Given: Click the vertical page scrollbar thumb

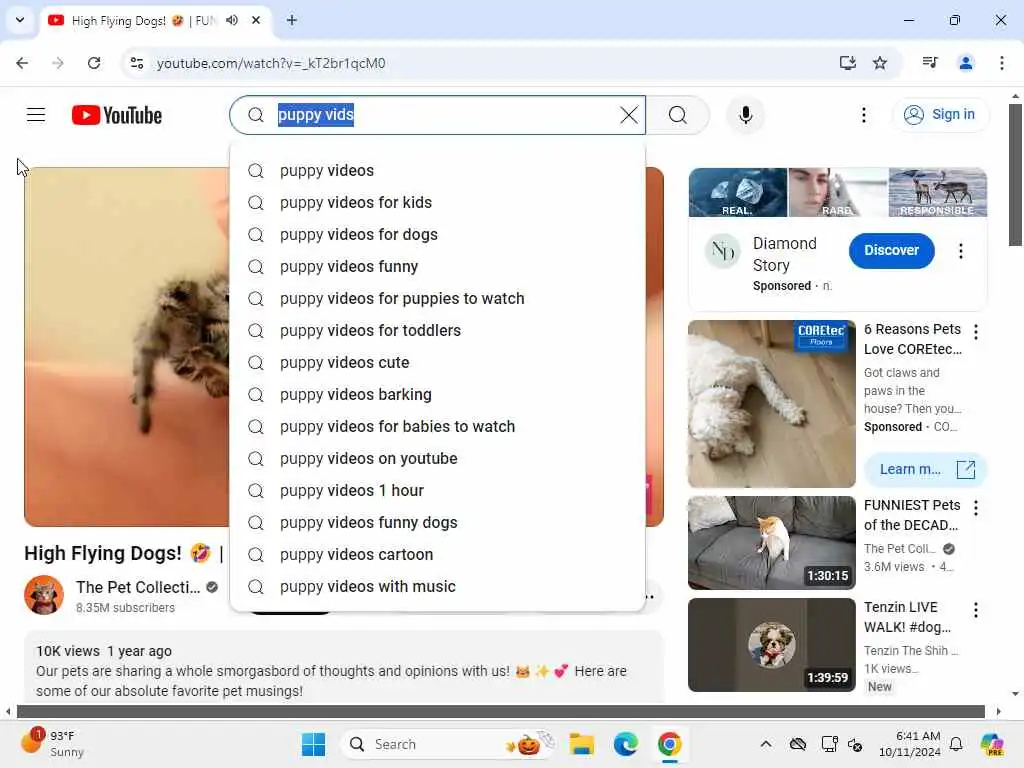Looking at the screenshot, I should click(1014, 174).
